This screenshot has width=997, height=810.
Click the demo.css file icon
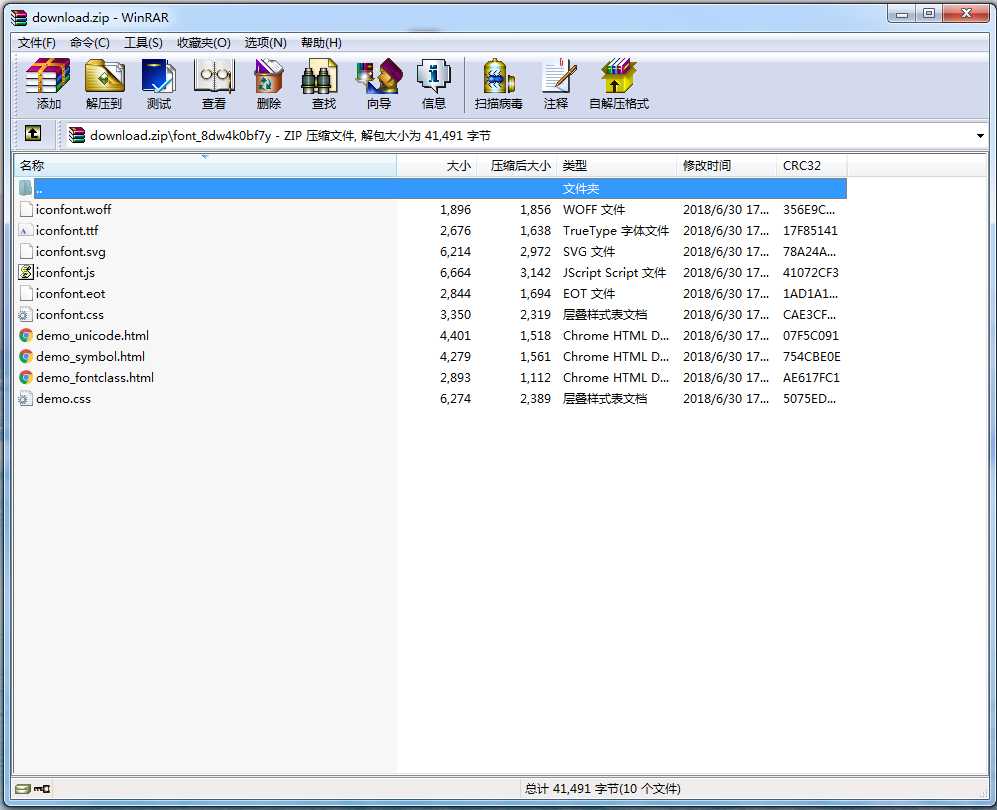pyautogui.click(x=25, y=398)
